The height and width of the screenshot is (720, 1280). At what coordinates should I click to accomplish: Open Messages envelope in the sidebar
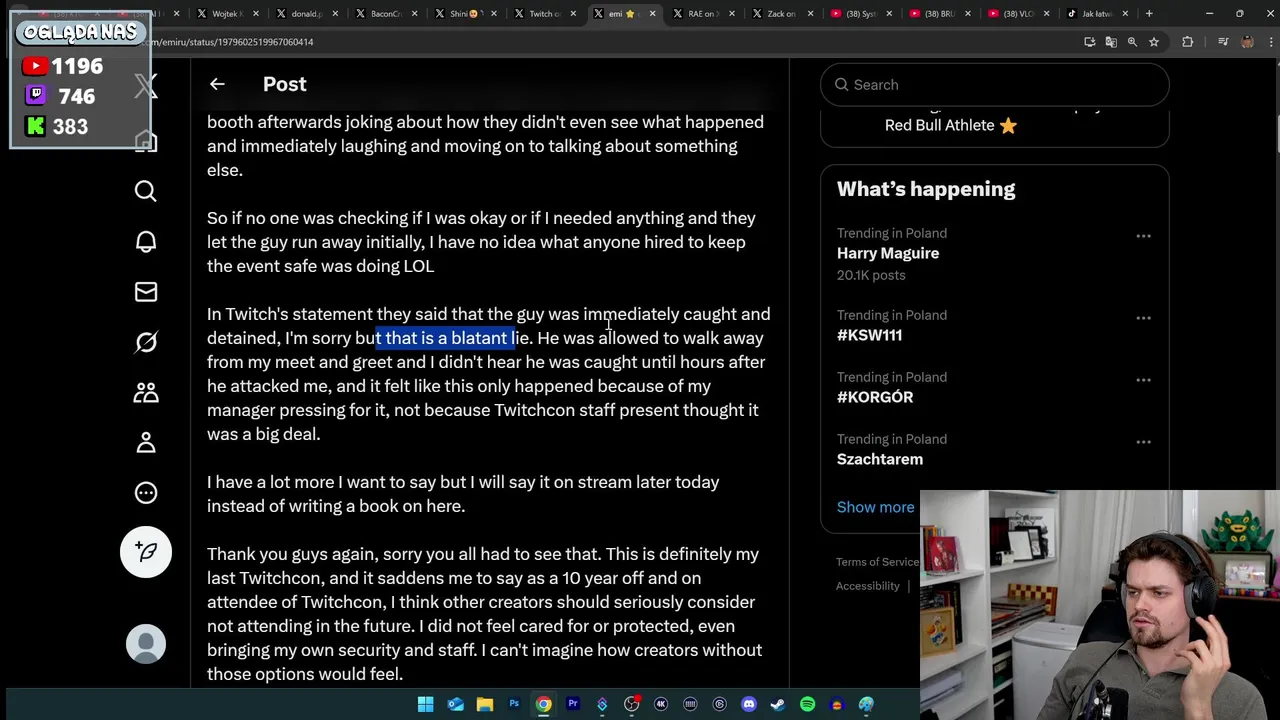(x=146, y=291)
